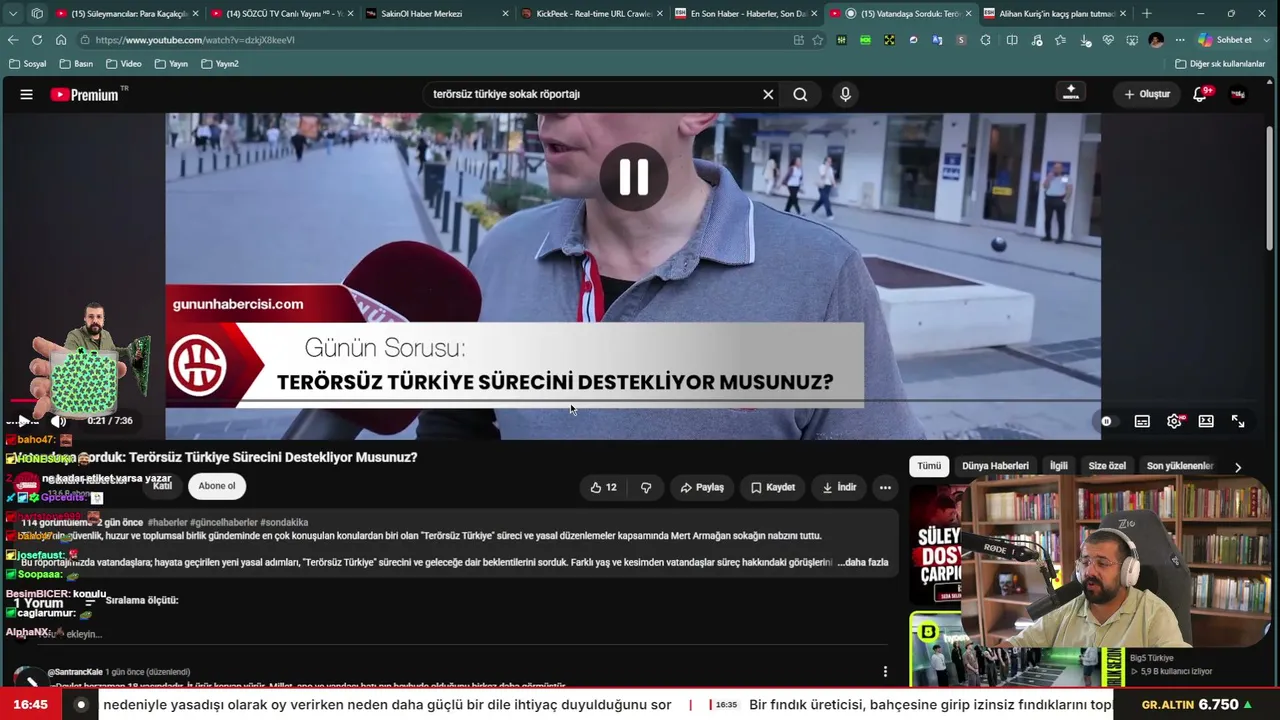
Task: Mute the video volume speaker
Action: point(58,421)
